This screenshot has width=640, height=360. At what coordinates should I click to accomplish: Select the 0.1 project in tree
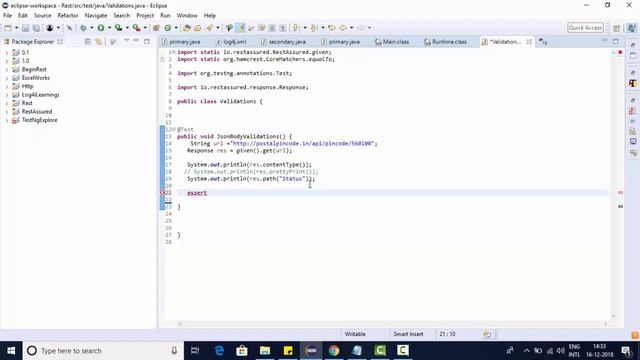pyautogui.click(x=25, y=52)
